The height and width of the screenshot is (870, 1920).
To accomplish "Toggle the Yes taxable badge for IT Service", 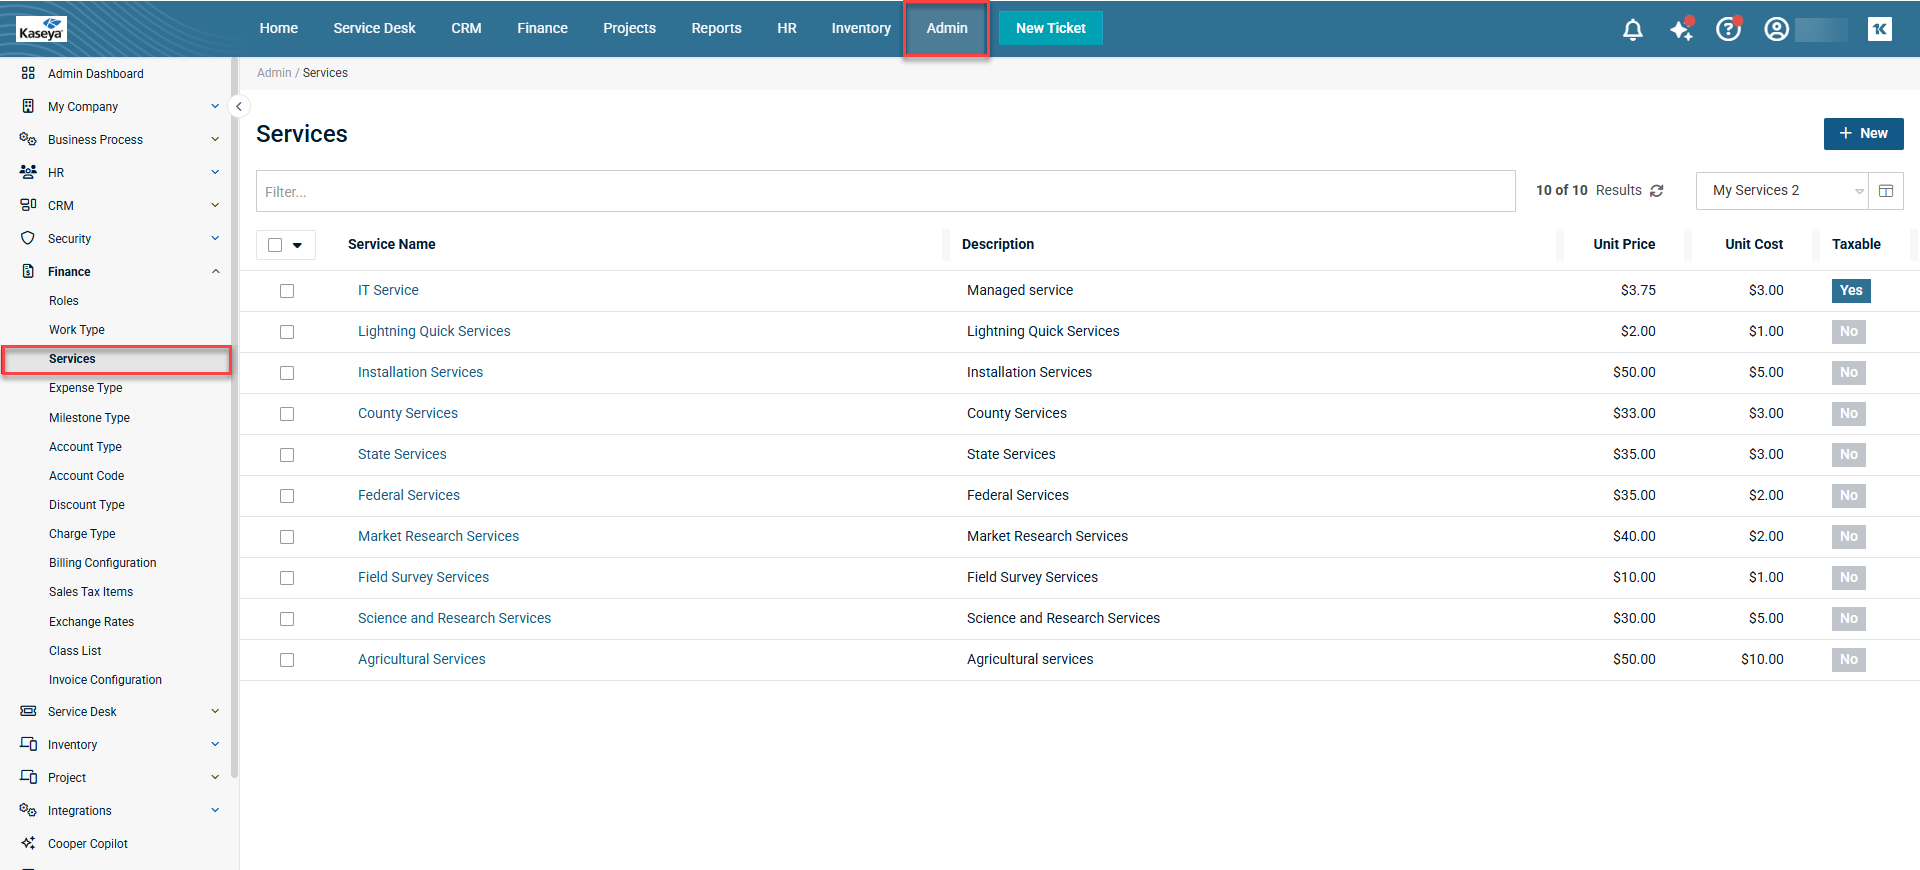I will point(1850,291).
